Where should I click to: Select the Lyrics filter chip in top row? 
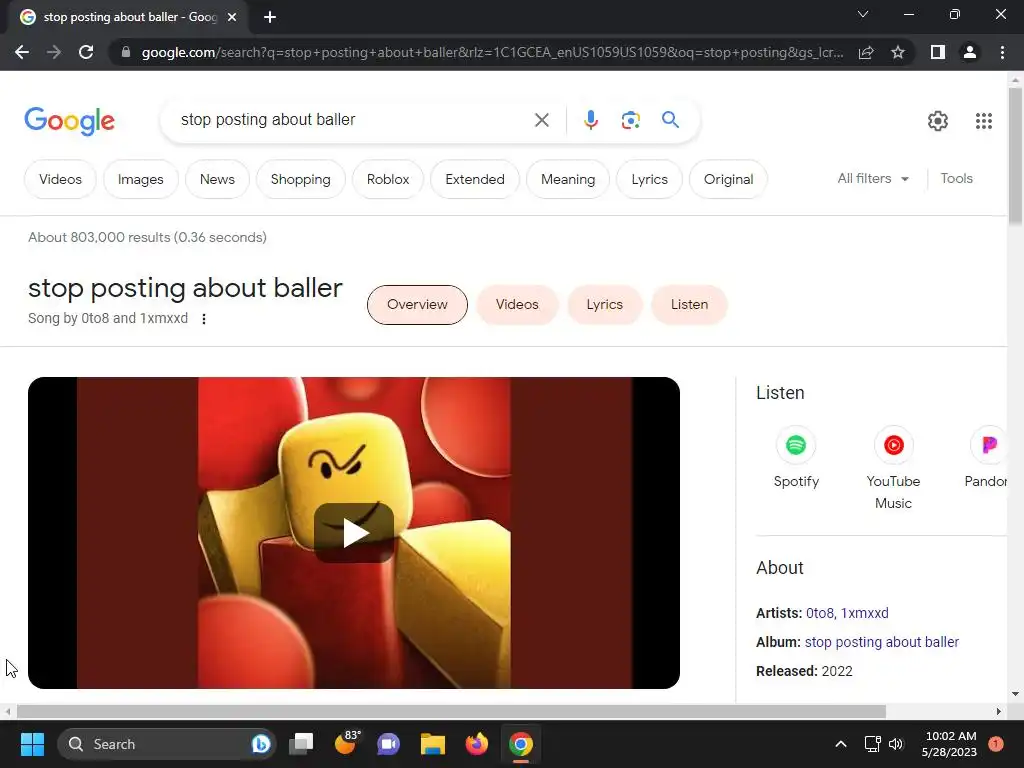tap(649, 179)
